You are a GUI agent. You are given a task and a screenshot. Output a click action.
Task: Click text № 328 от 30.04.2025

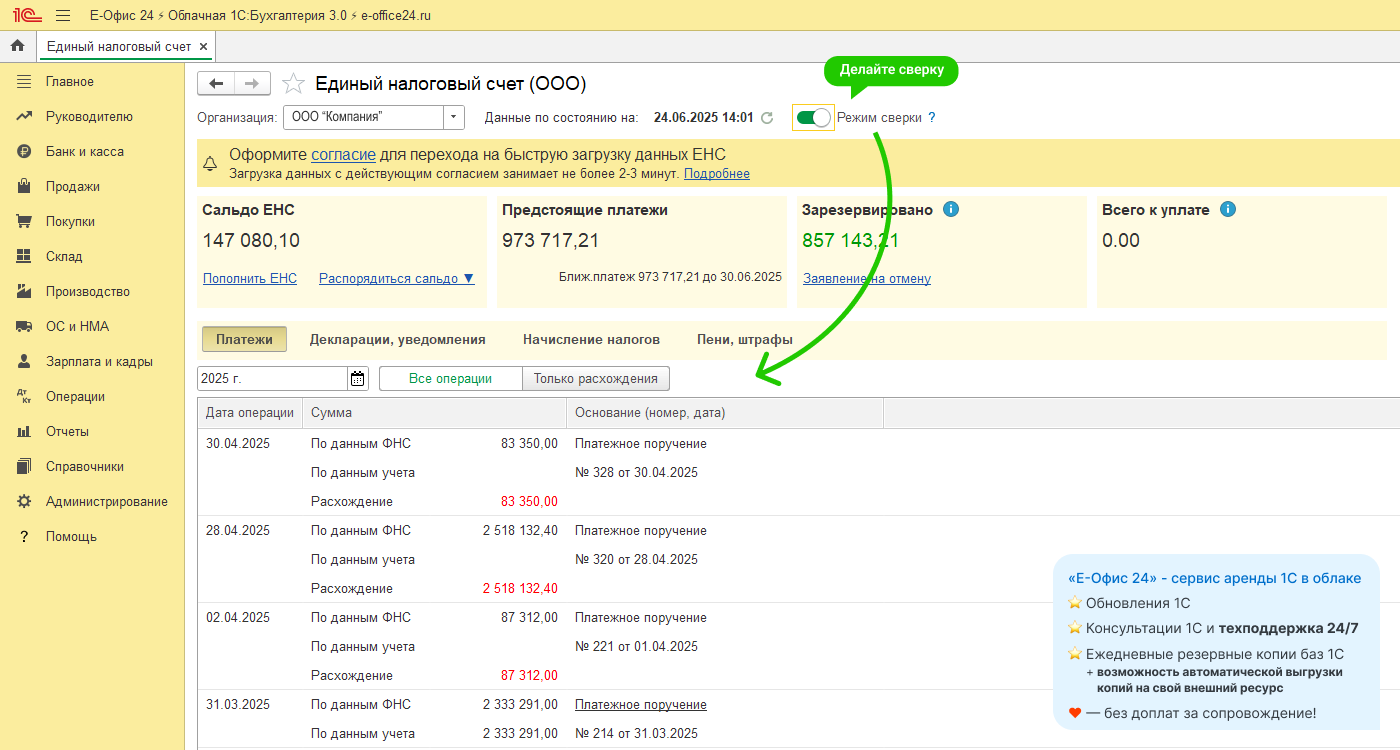[636, 473]
